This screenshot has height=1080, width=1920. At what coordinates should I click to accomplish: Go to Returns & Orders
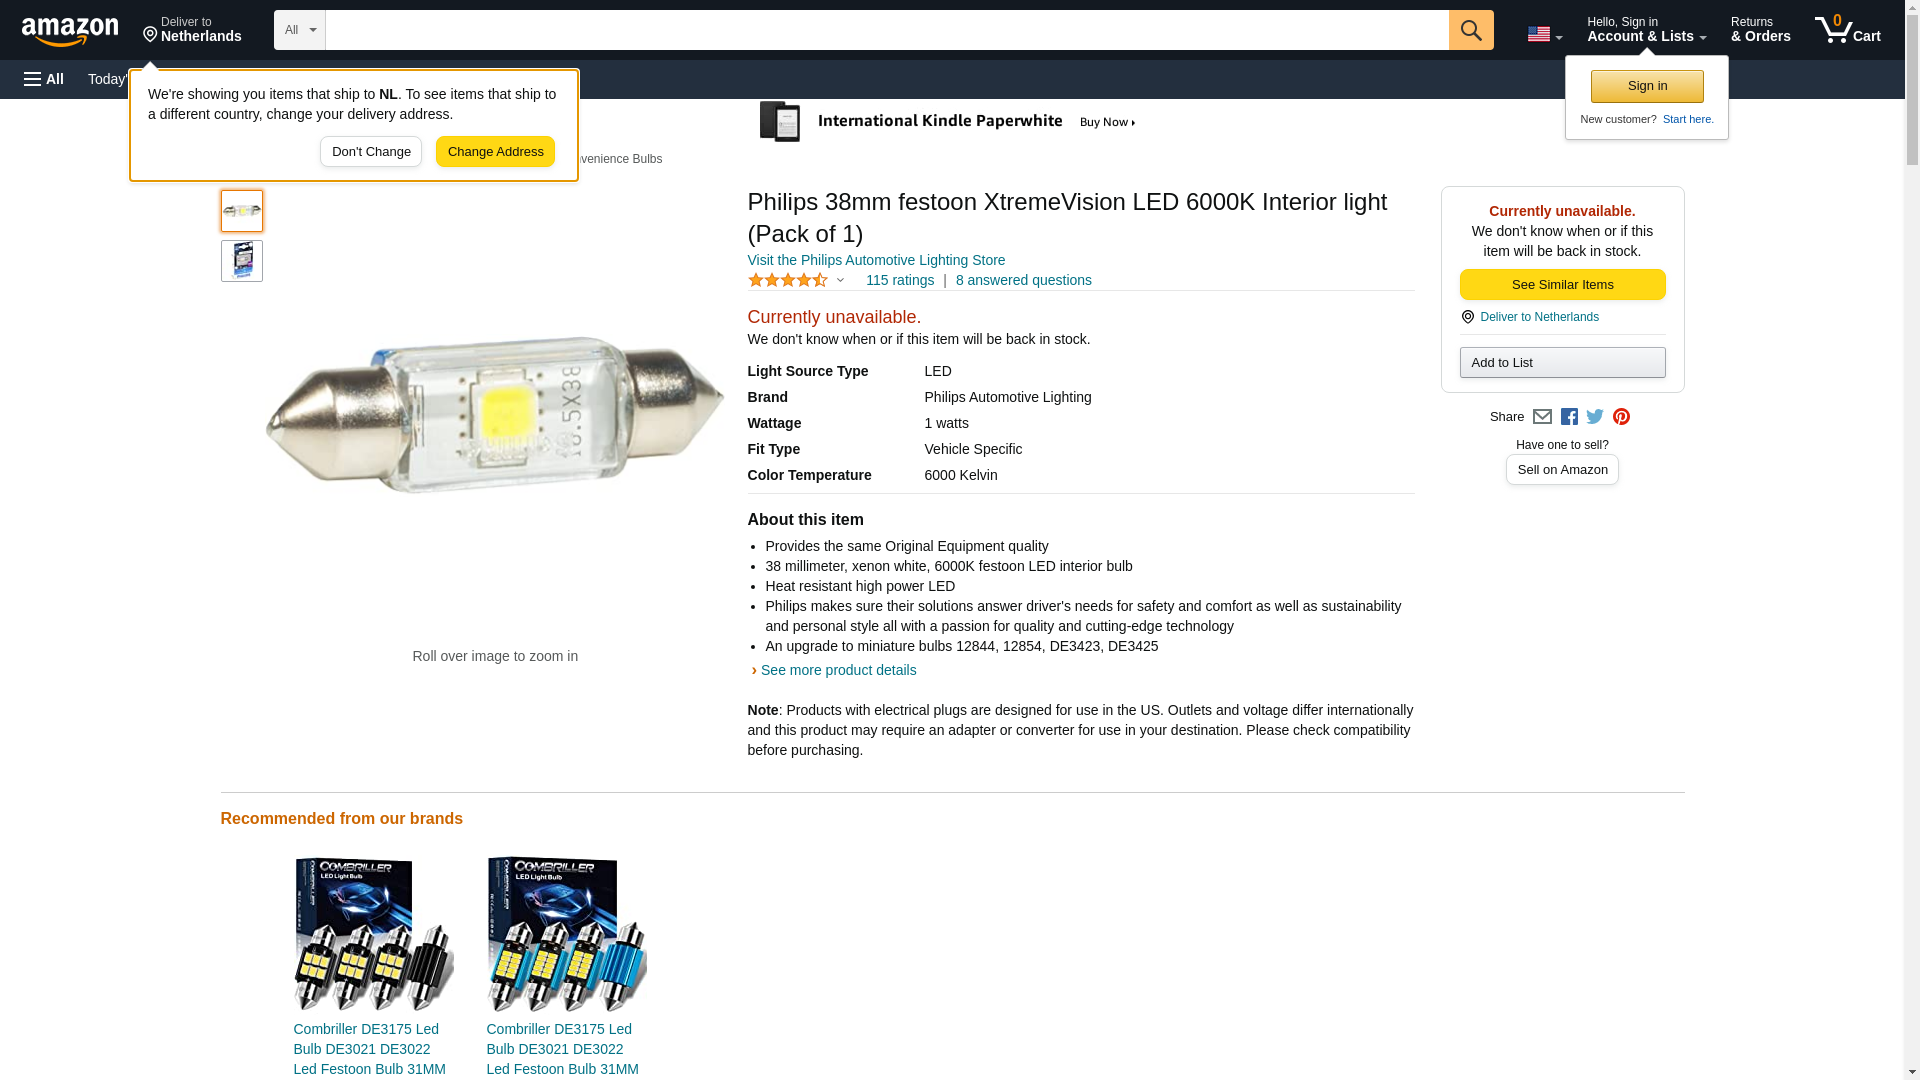coord(1760,30)
